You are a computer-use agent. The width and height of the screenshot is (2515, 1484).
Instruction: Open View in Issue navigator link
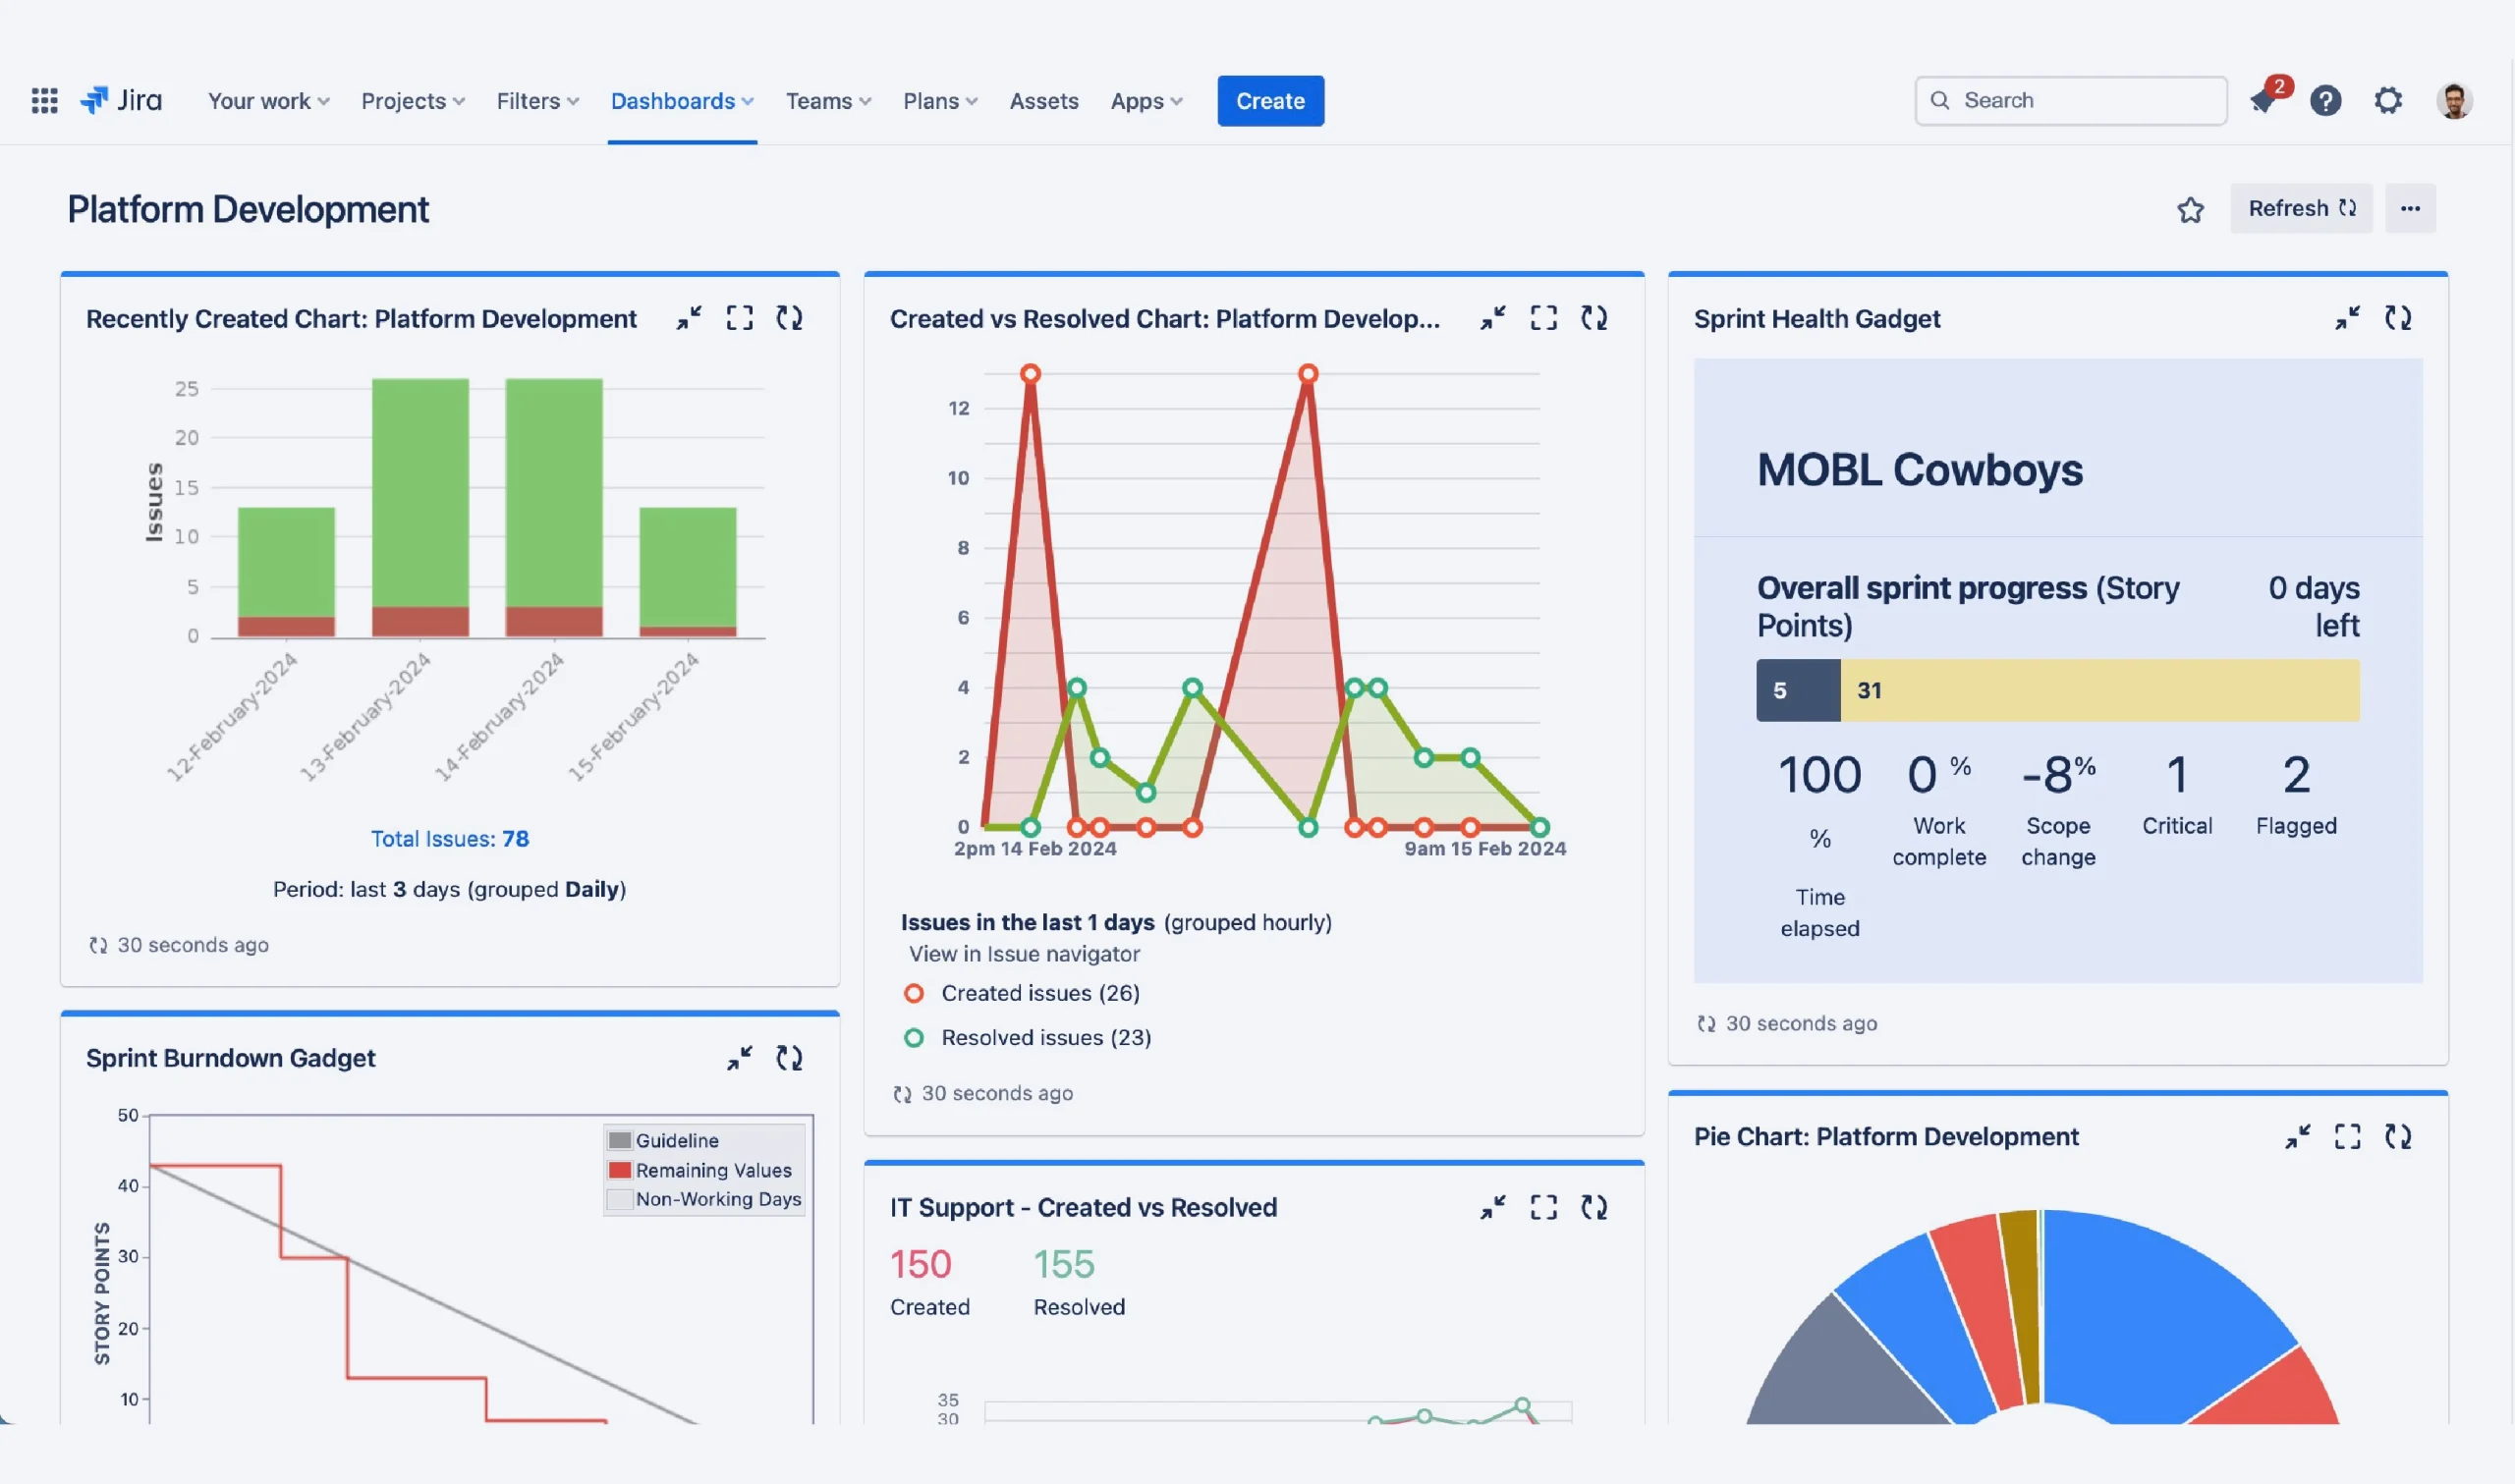1024,954
